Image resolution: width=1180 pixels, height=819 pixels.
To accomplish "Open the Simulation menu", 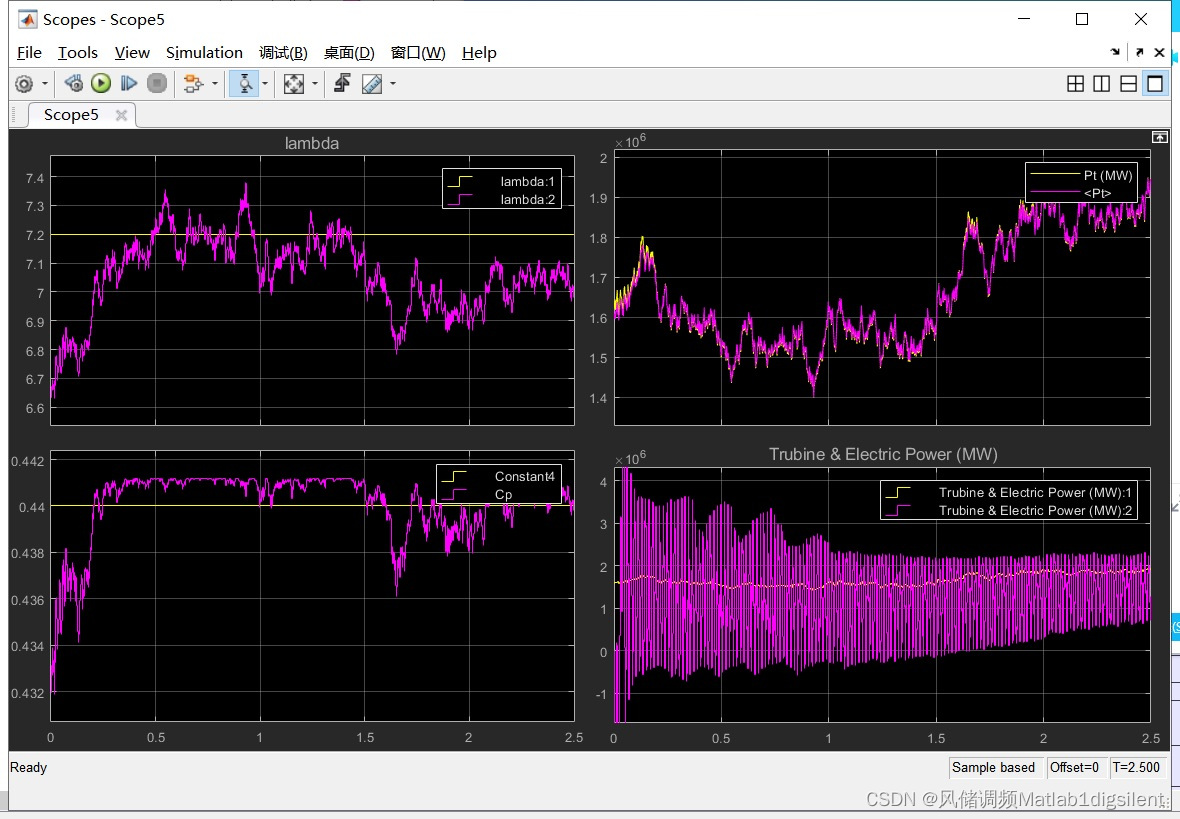I will tap(204, 52).
